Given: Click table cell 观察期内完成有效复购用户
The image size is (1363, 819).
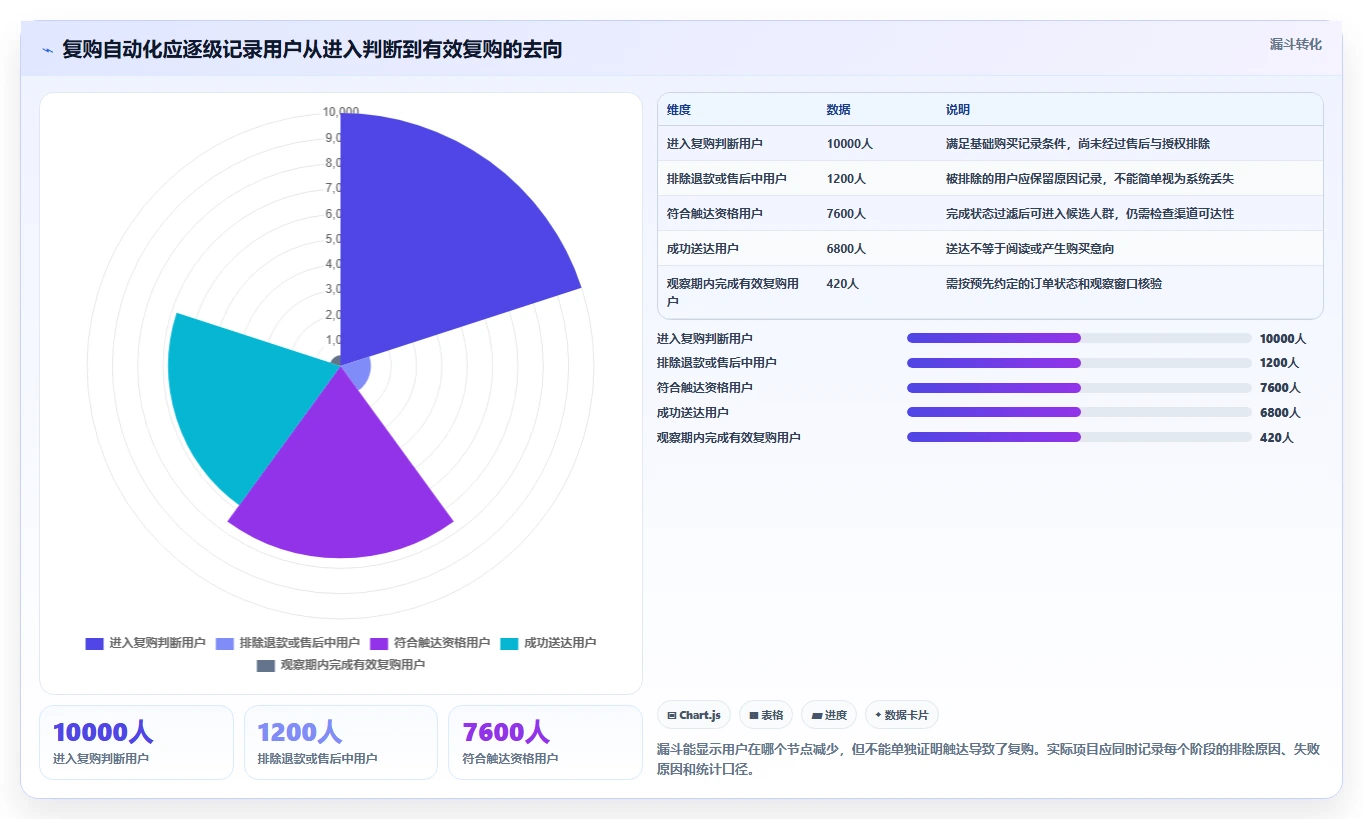Looking at the screenshot, I should pyautogui.click(x=733, y=292).
